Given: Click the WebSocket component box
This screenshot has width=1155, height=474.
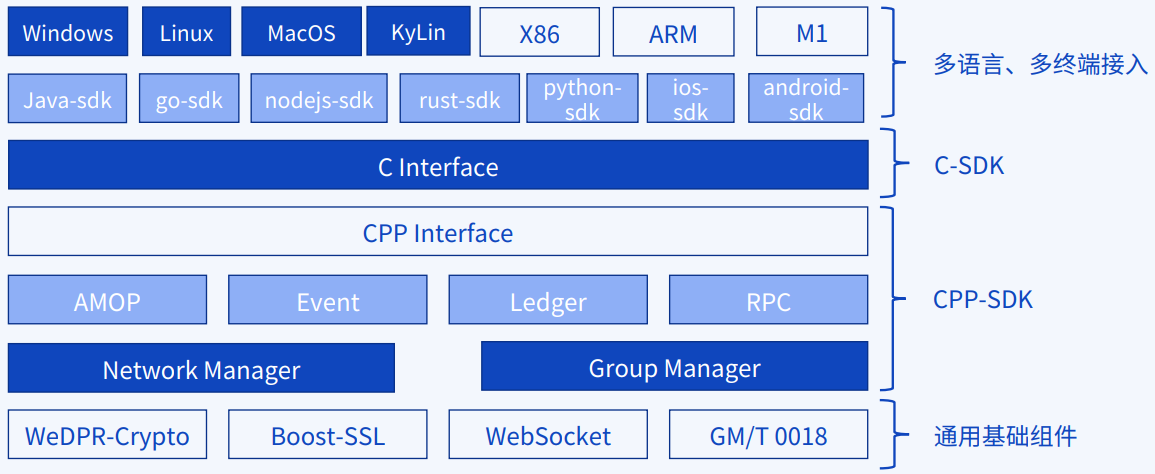Looking at the screenshot, I should (x=548, y=434).
